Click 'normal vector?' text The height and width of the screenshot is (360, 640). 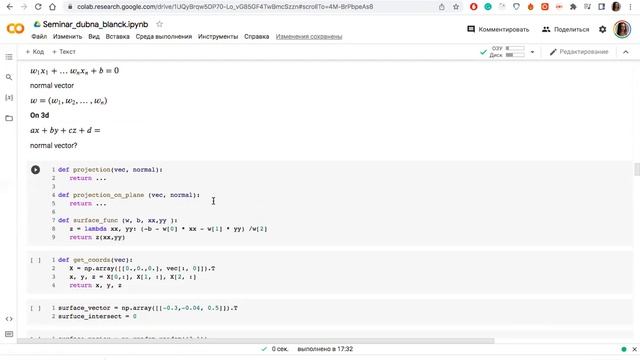(x=53, y=146)
